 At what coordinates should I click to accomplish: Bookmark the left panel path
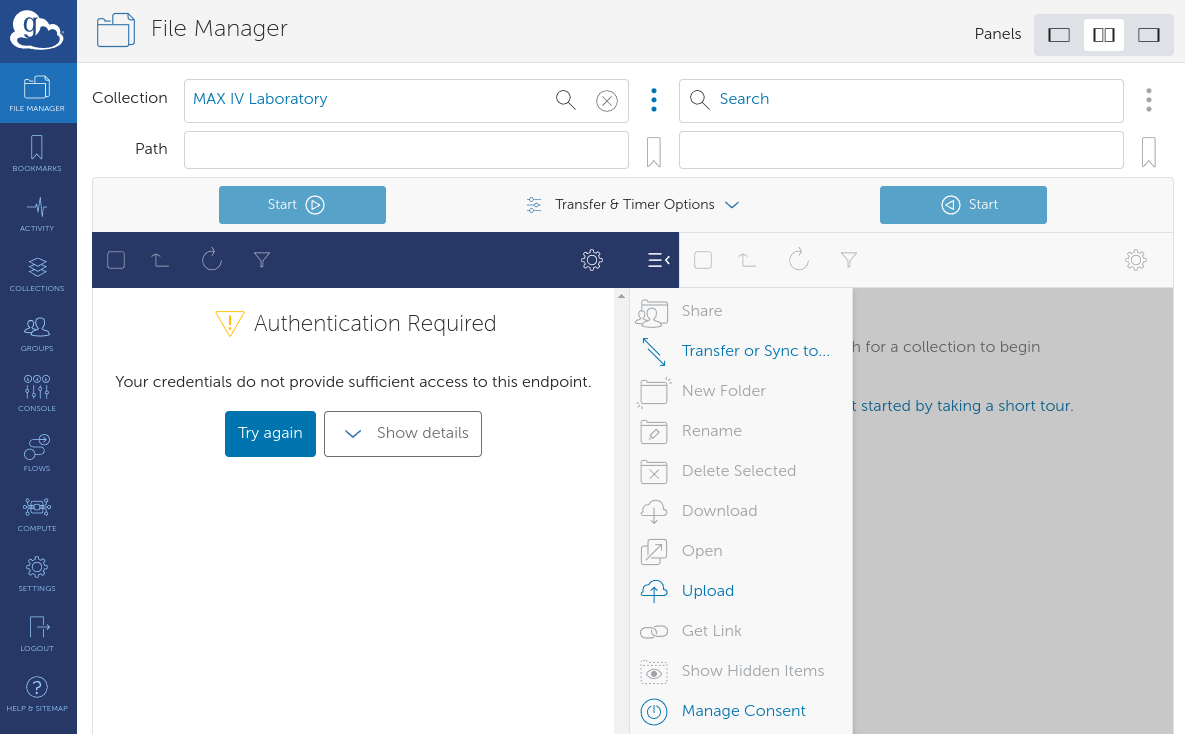click(x=654, y=152)
